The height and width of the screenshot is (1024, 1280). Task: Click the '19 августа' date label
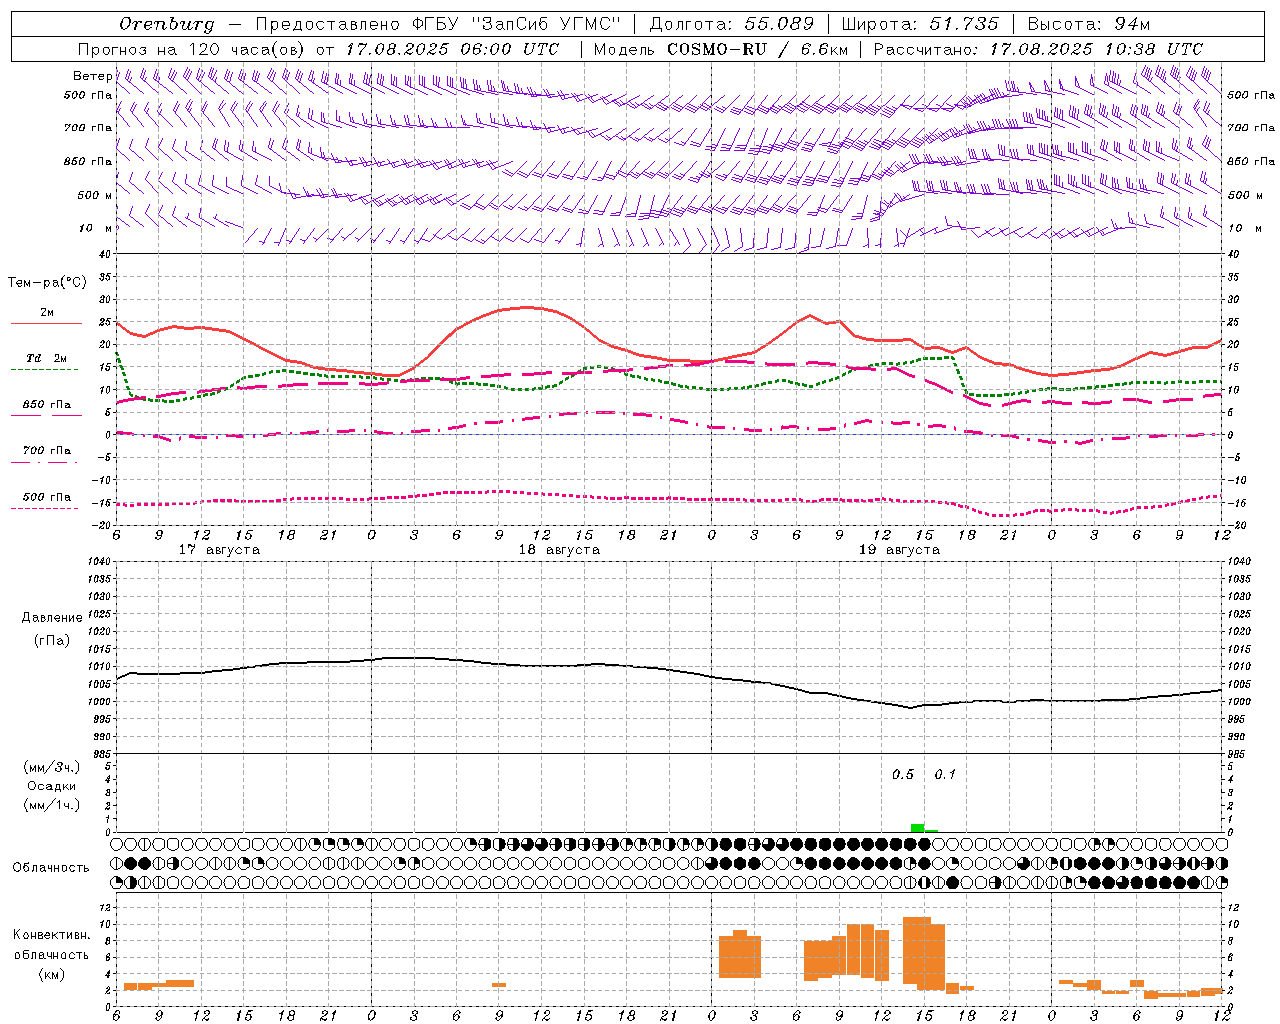click(899, 550)
